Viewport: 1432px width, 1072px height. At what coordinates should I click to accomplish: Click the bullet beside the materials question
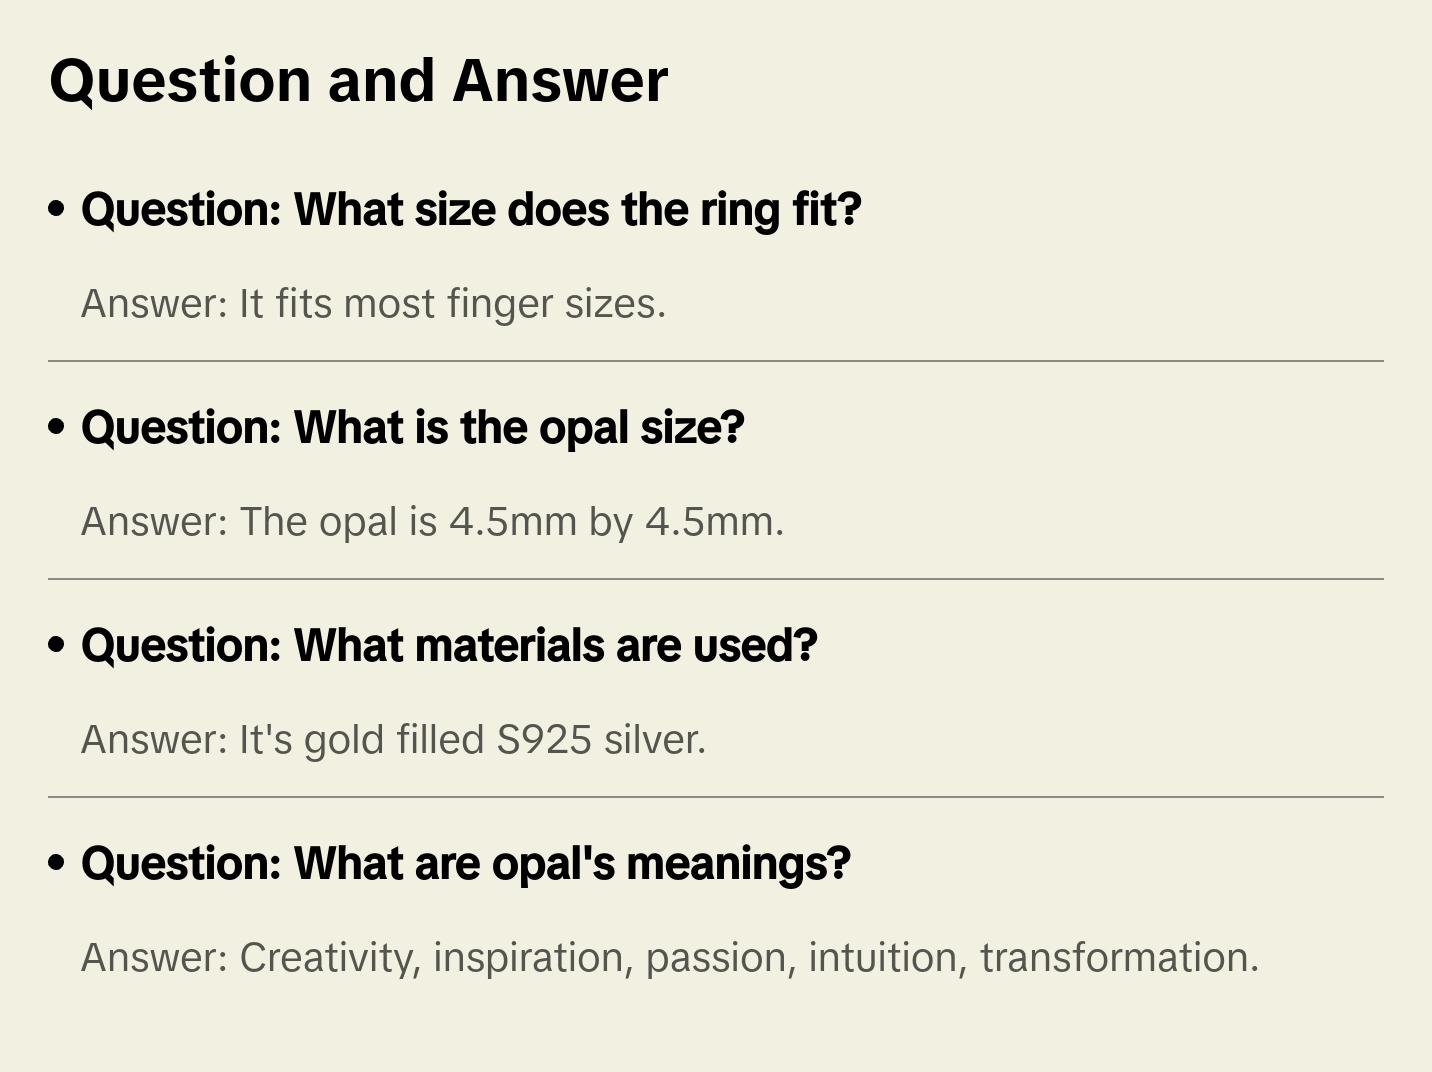coord(57,646)
